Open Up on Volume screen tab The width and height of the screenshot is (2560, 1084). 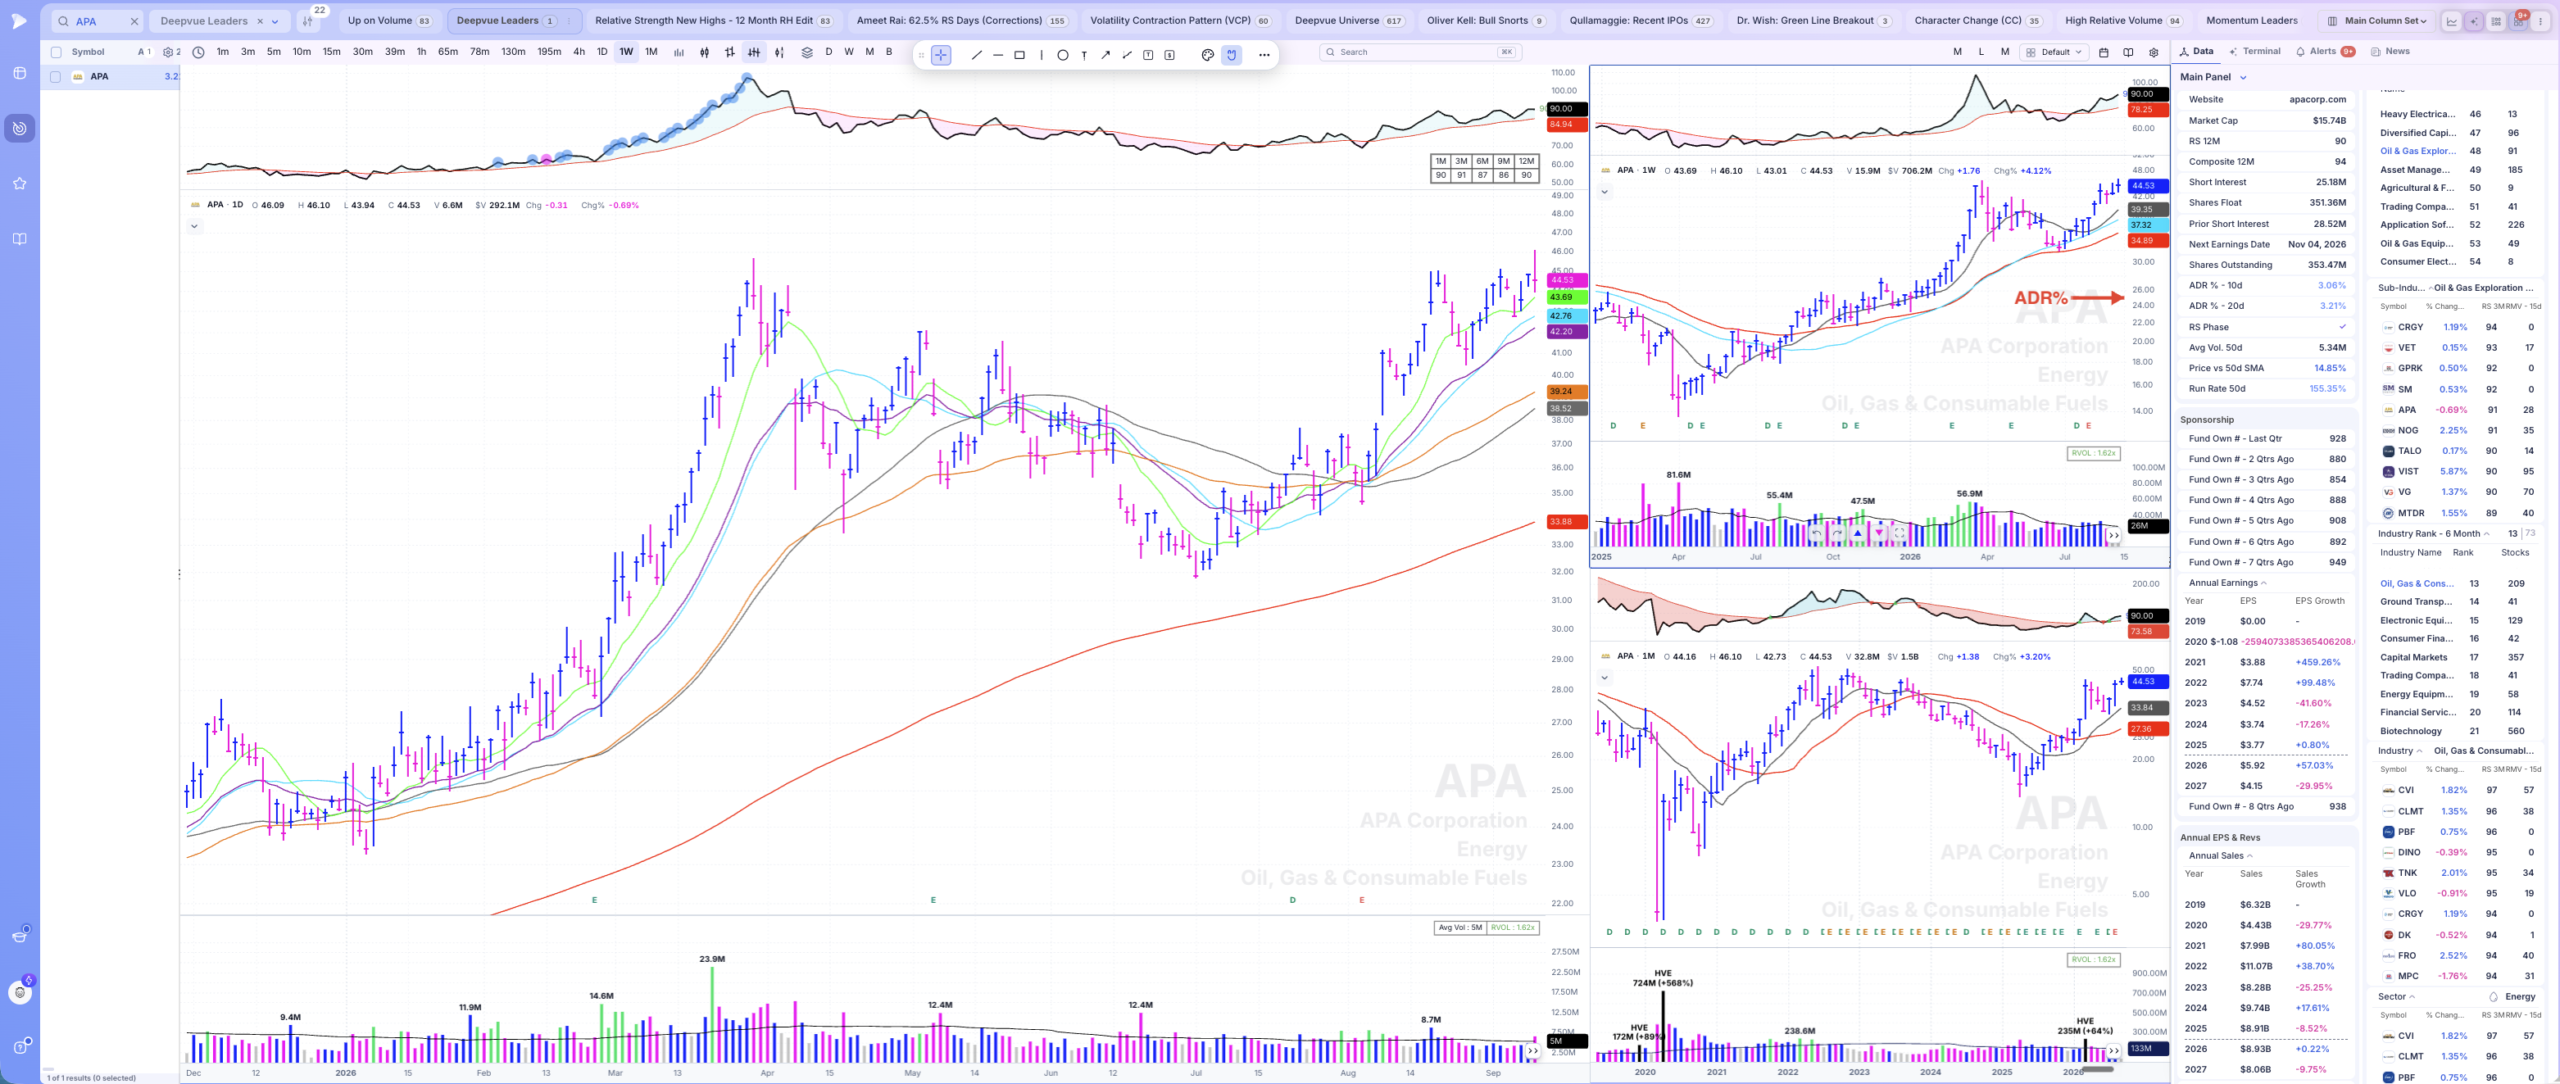coord(389,20)
